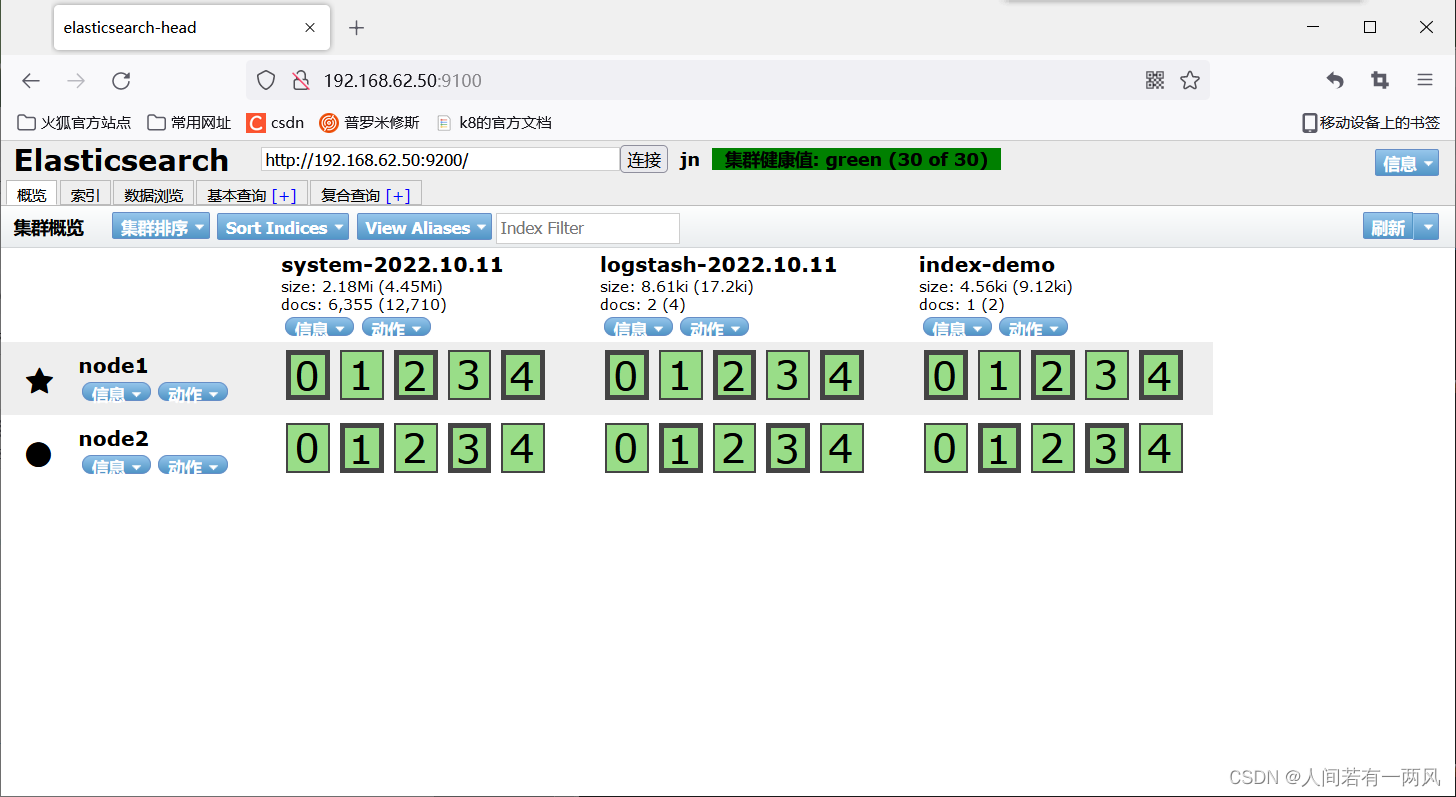This screenshot has height=797, width=1456.
Task: Open the Sort Indices dropdown
Action: (283, 228)
